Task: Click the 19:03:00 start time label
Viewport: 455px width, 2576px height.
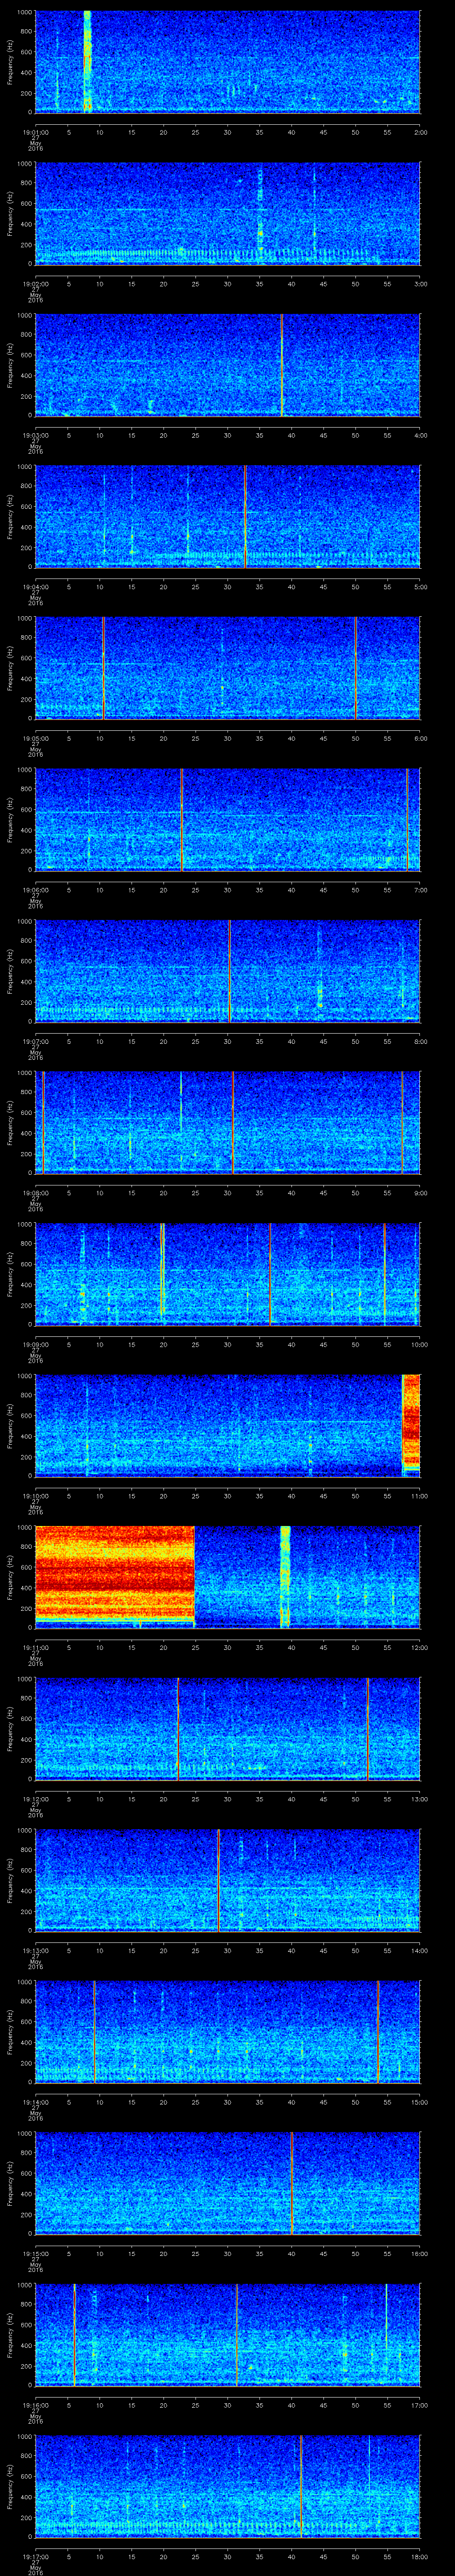Action: (35, 435)
